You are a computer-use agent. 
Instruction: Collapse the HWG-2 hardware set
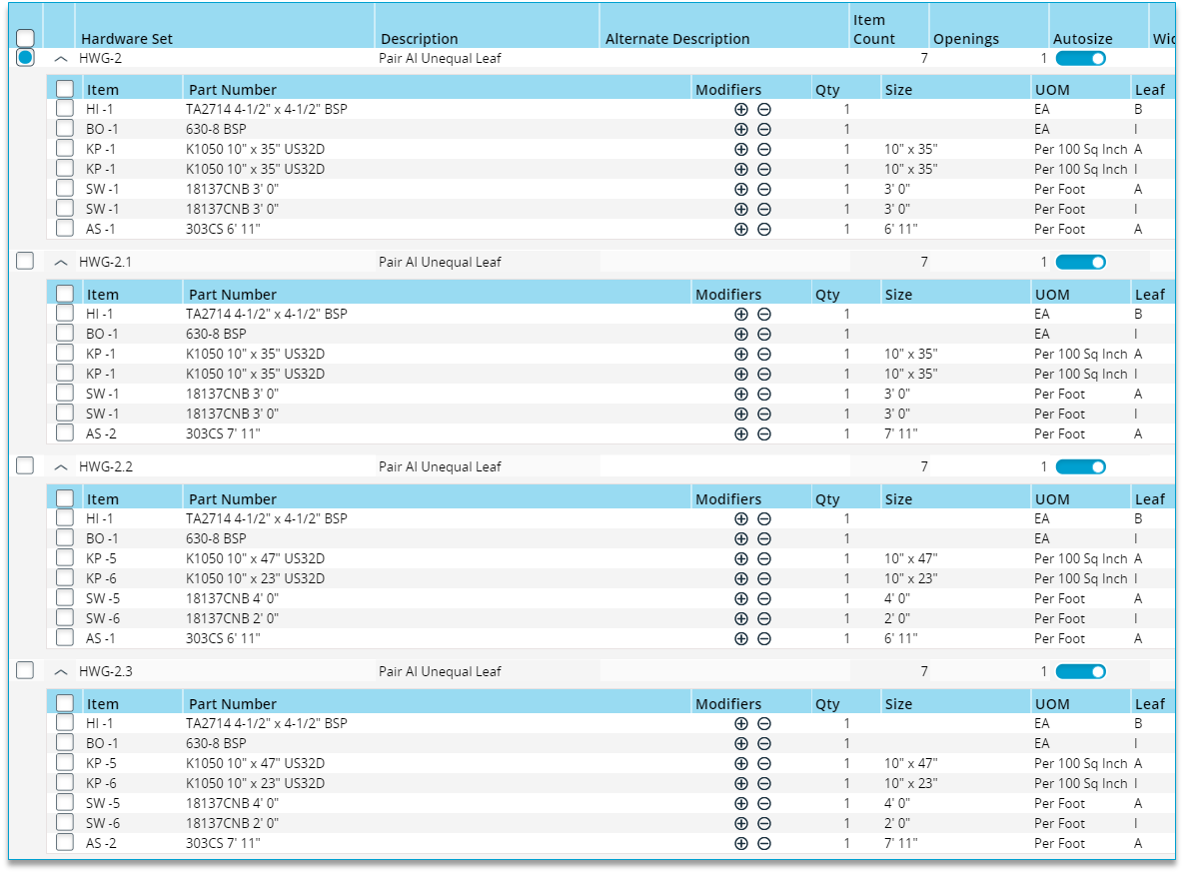[x=60, y=58]
